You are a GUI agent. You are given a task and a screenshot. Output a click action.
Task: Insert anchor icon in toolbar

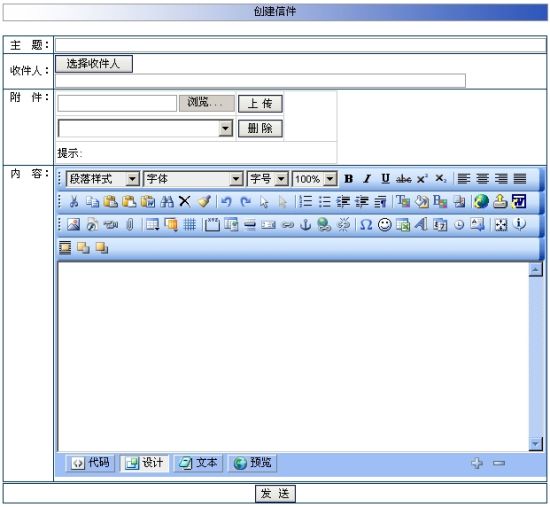pos(306,225)
